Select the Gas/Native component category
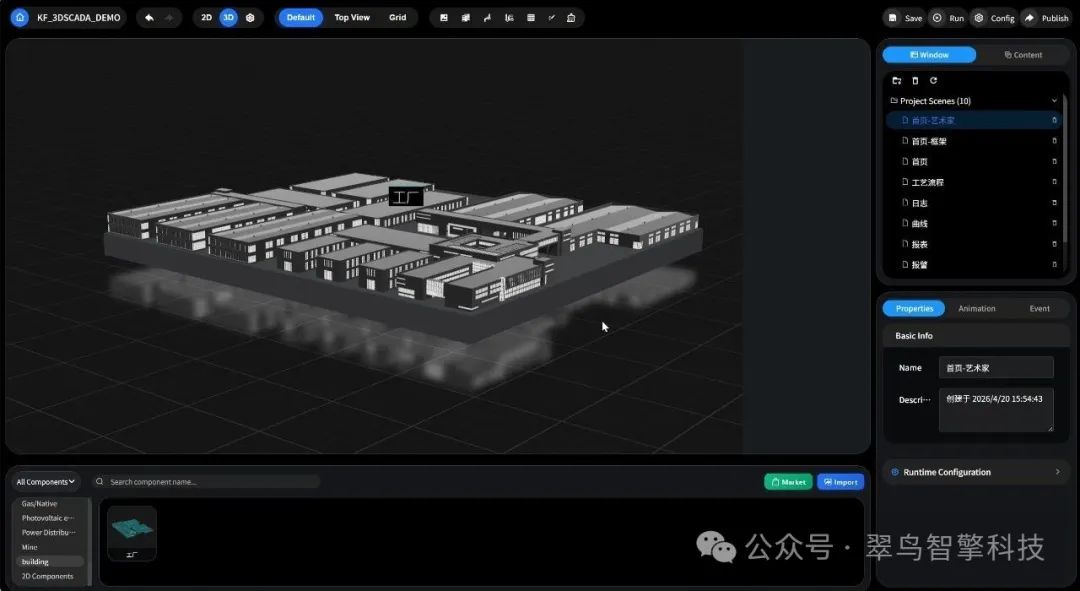 click(x=39, y=504)
